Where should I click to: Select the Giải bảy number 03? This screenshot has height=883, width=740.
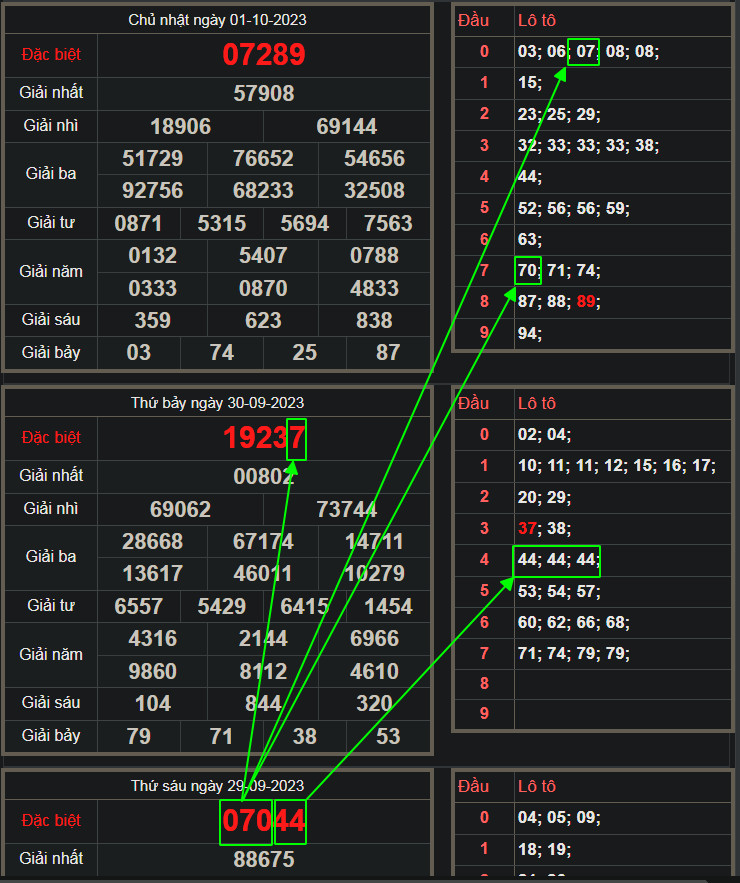[139, 353]
